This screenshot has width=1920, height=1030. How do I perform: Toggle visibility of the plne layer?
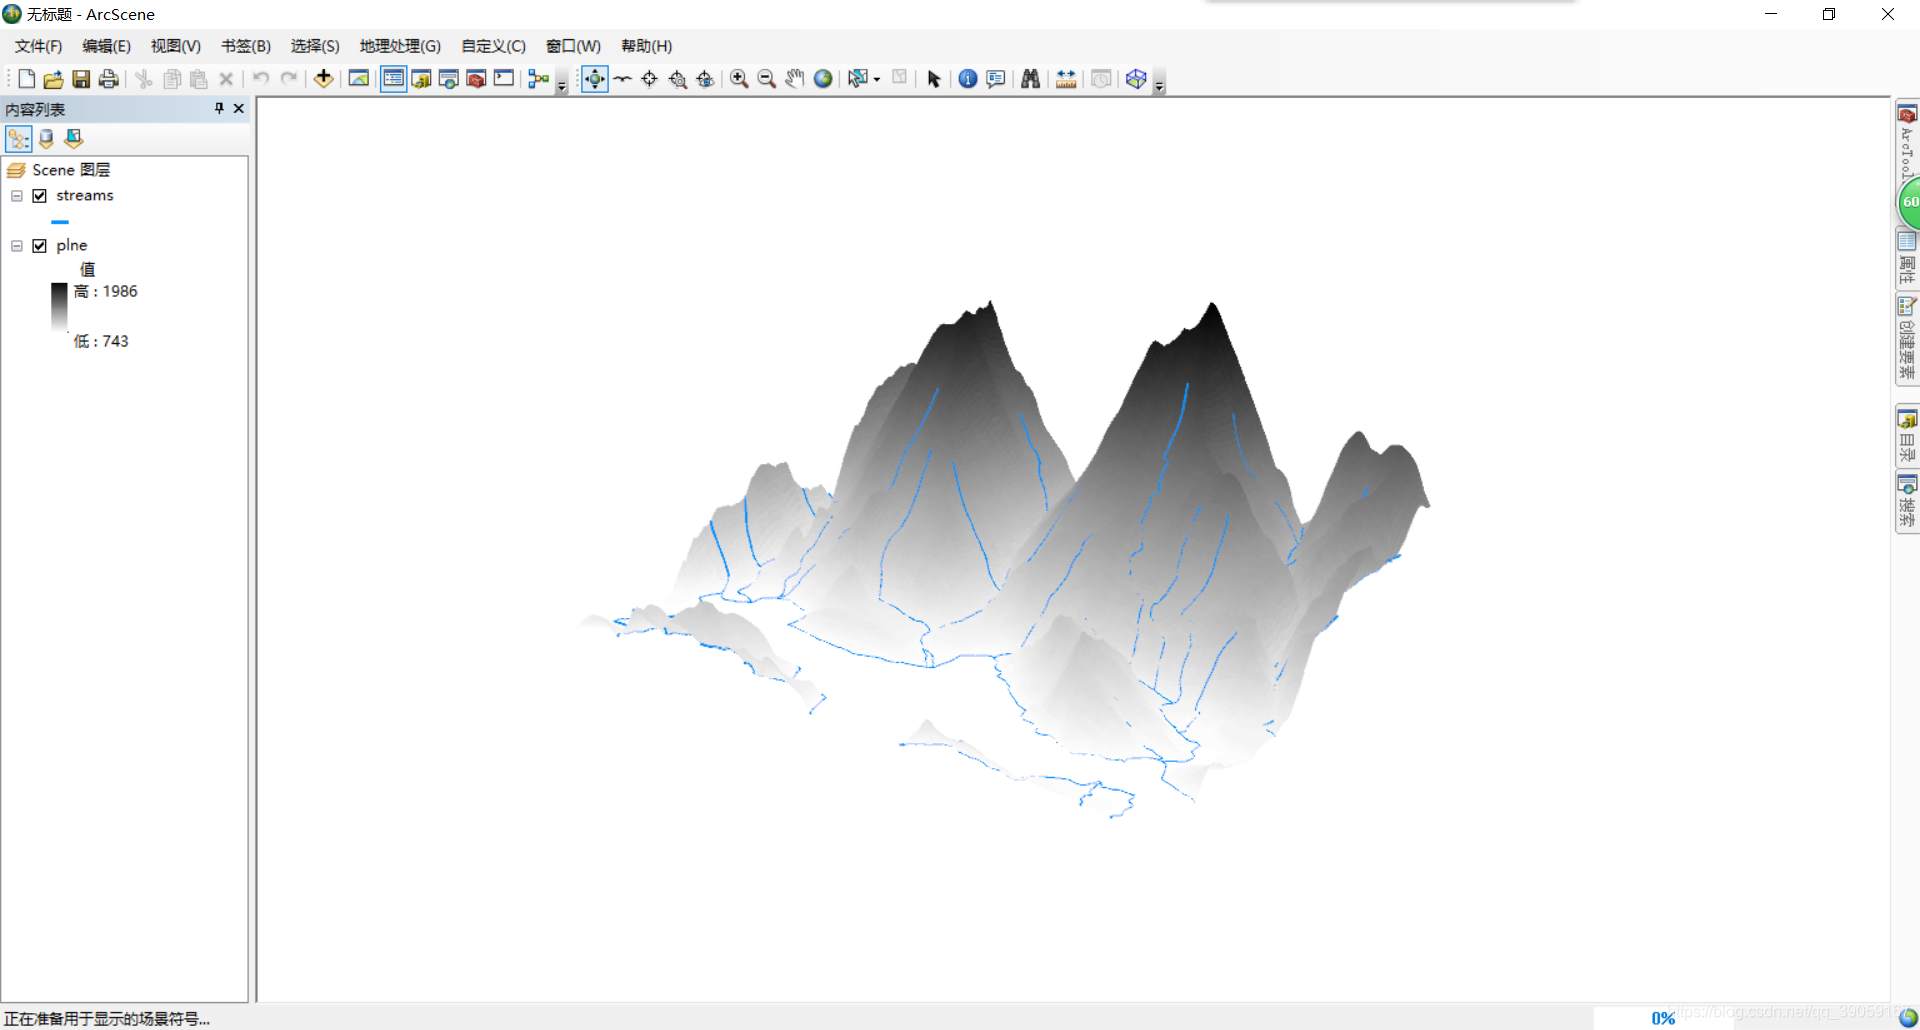[x=40, y=246]
